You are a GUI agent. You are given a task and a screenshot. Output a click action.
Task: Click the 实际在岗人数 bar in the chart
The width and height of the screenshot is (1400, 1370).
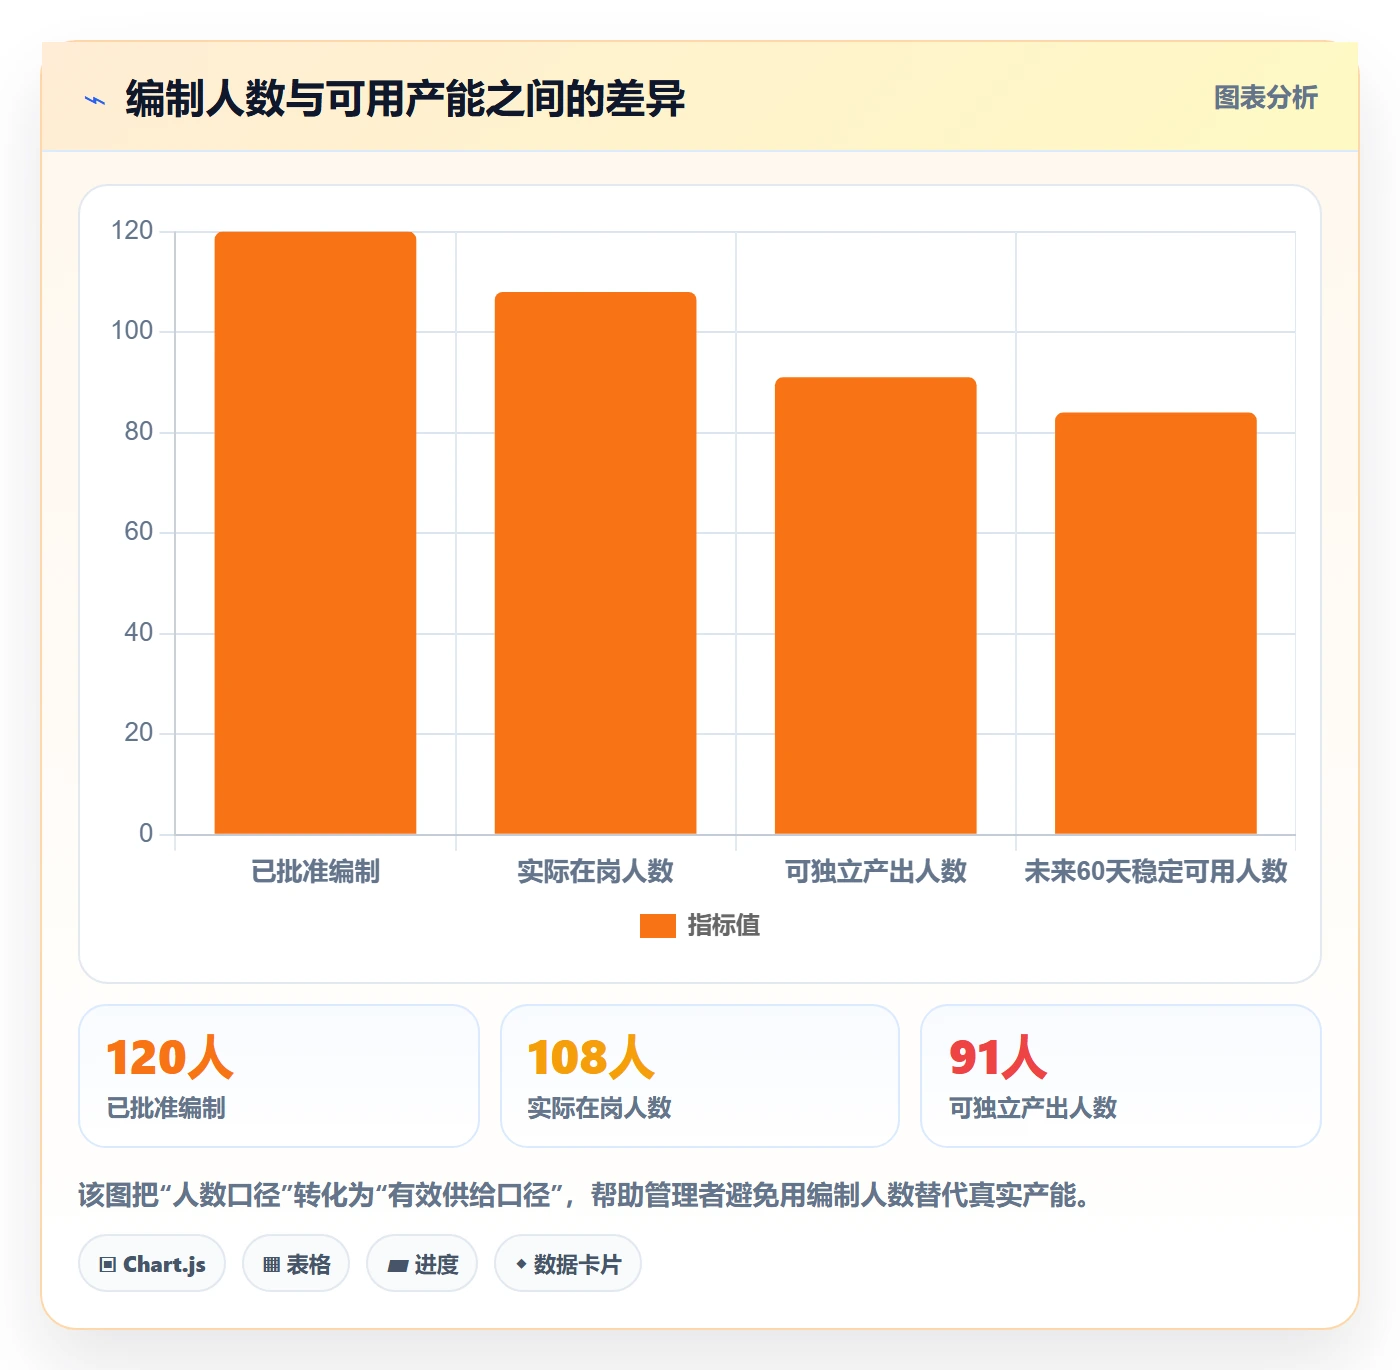coord(595,563)
